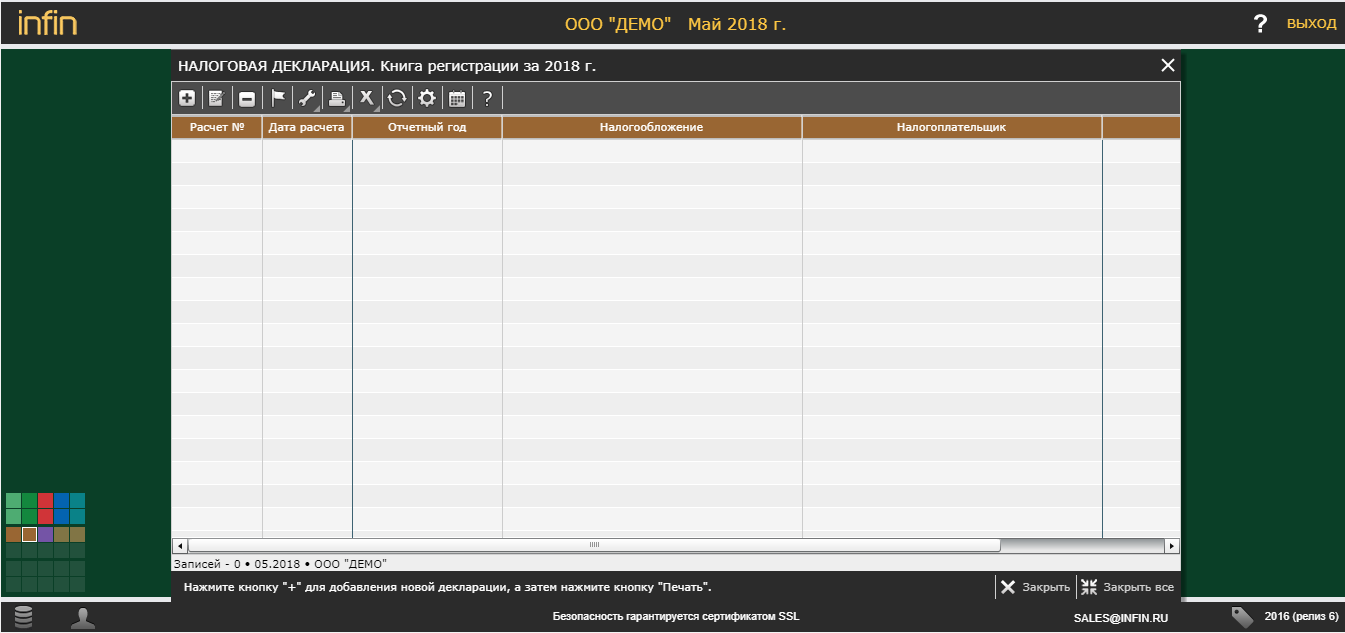1345x633 pixels.
Task: Open the user profile silhouette icon
Action: (x=83, y=617)
